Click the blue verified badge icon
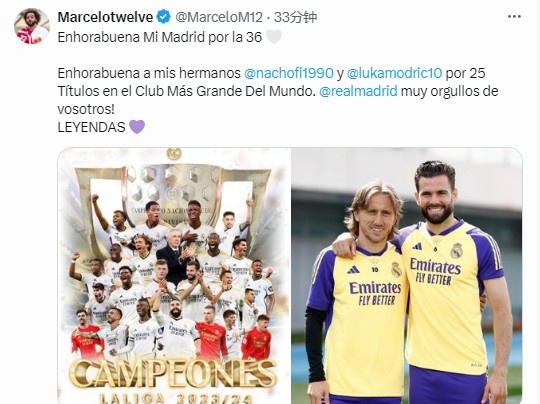Image resolution: width=540 pixels, height=404 pixels. [164, 17]
